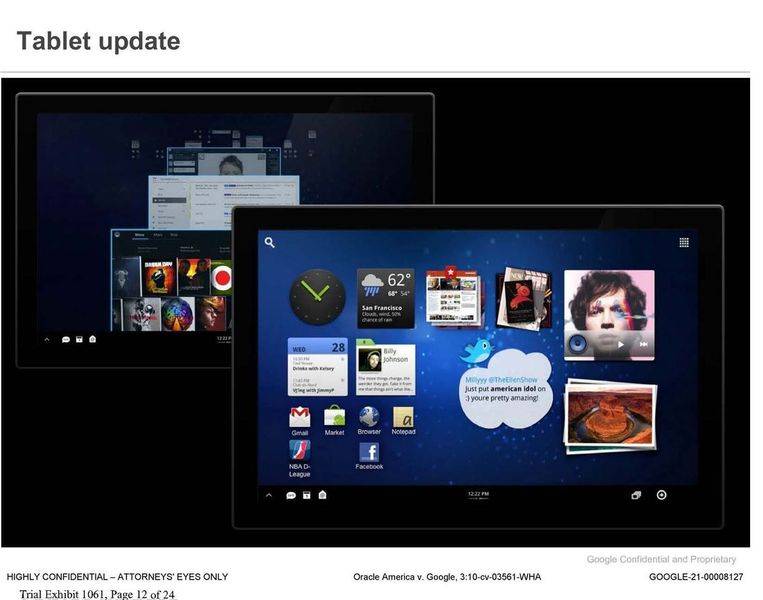Open the analog clock widget
Viewport: 763px width, 600px height.
(x=317, y=297)
